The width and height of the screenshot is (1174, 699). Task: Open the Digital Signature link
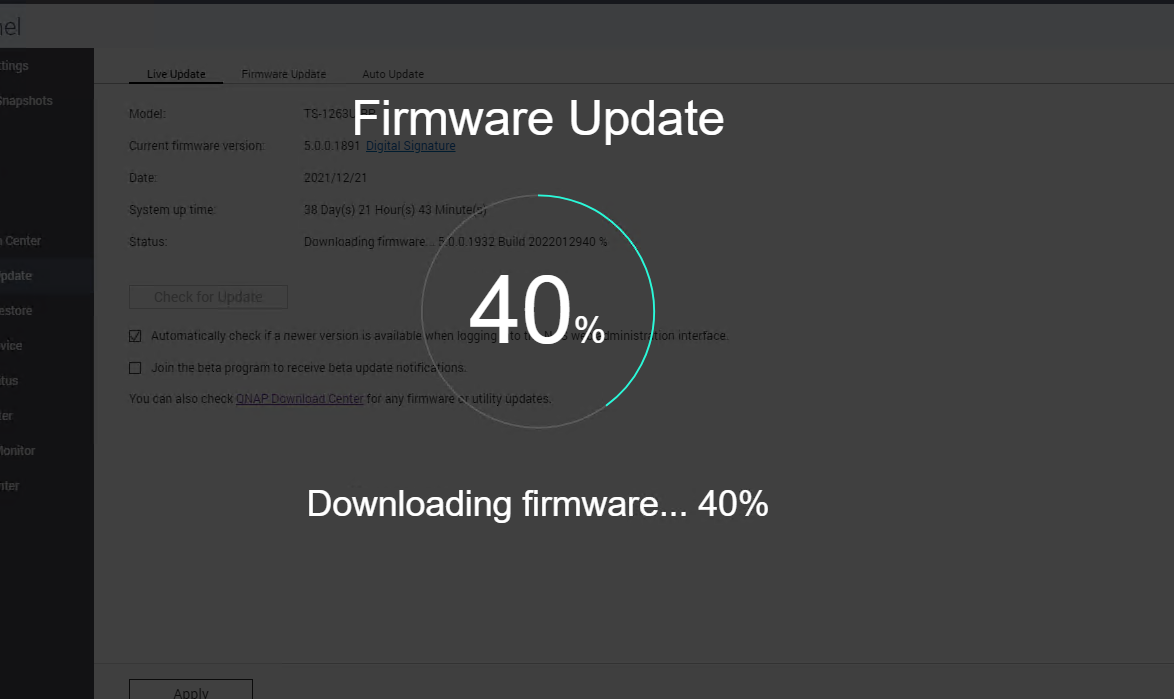coord(410,146)
